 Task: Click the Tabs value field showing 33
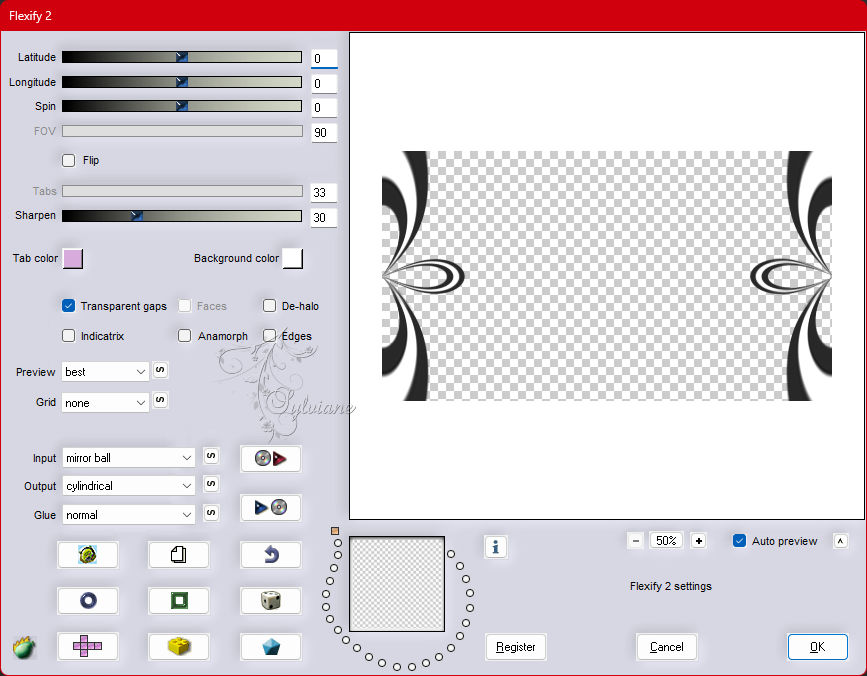click(324, 193)
